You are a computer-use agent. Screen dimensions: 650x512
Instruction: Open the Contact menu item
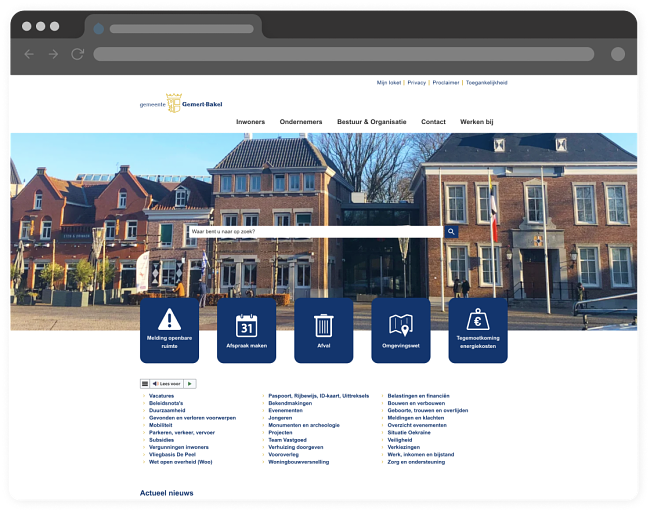pos(433,121)
